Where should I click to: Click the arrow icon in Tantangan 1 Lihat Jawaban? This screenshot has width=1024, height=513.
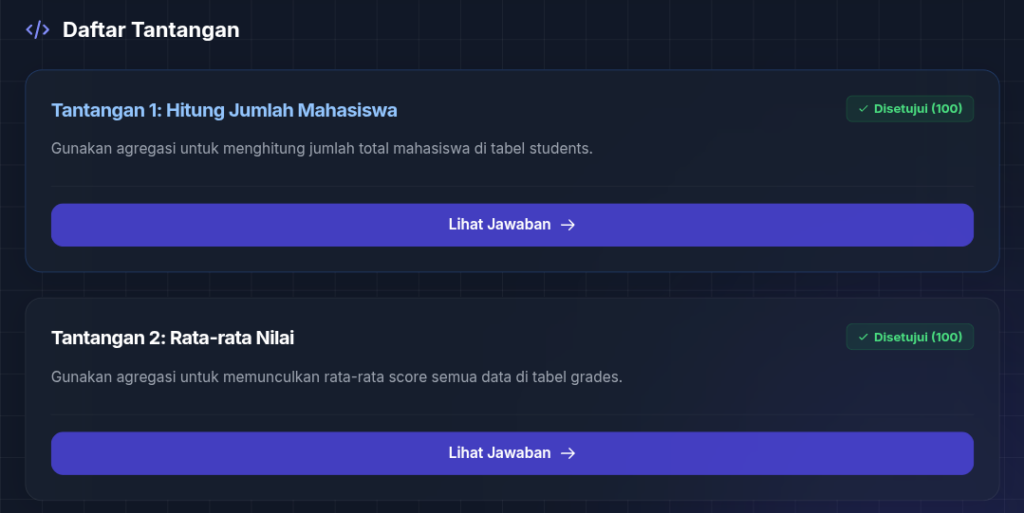(x=568, y=225)
